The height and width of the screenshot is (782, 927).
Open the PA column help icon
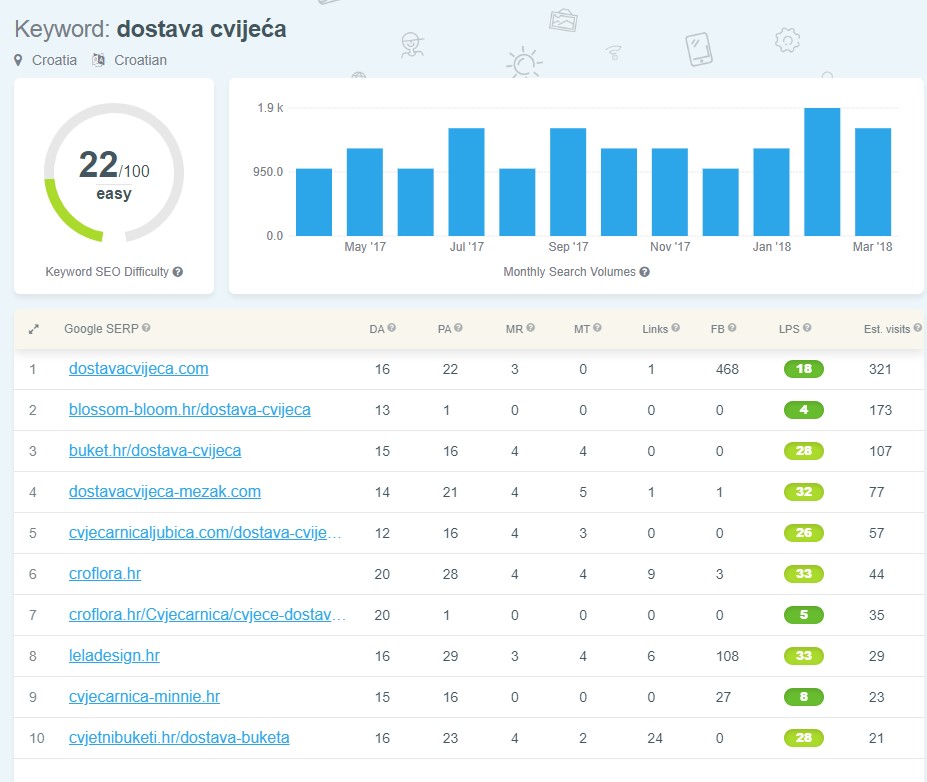[x=458, y=327]
